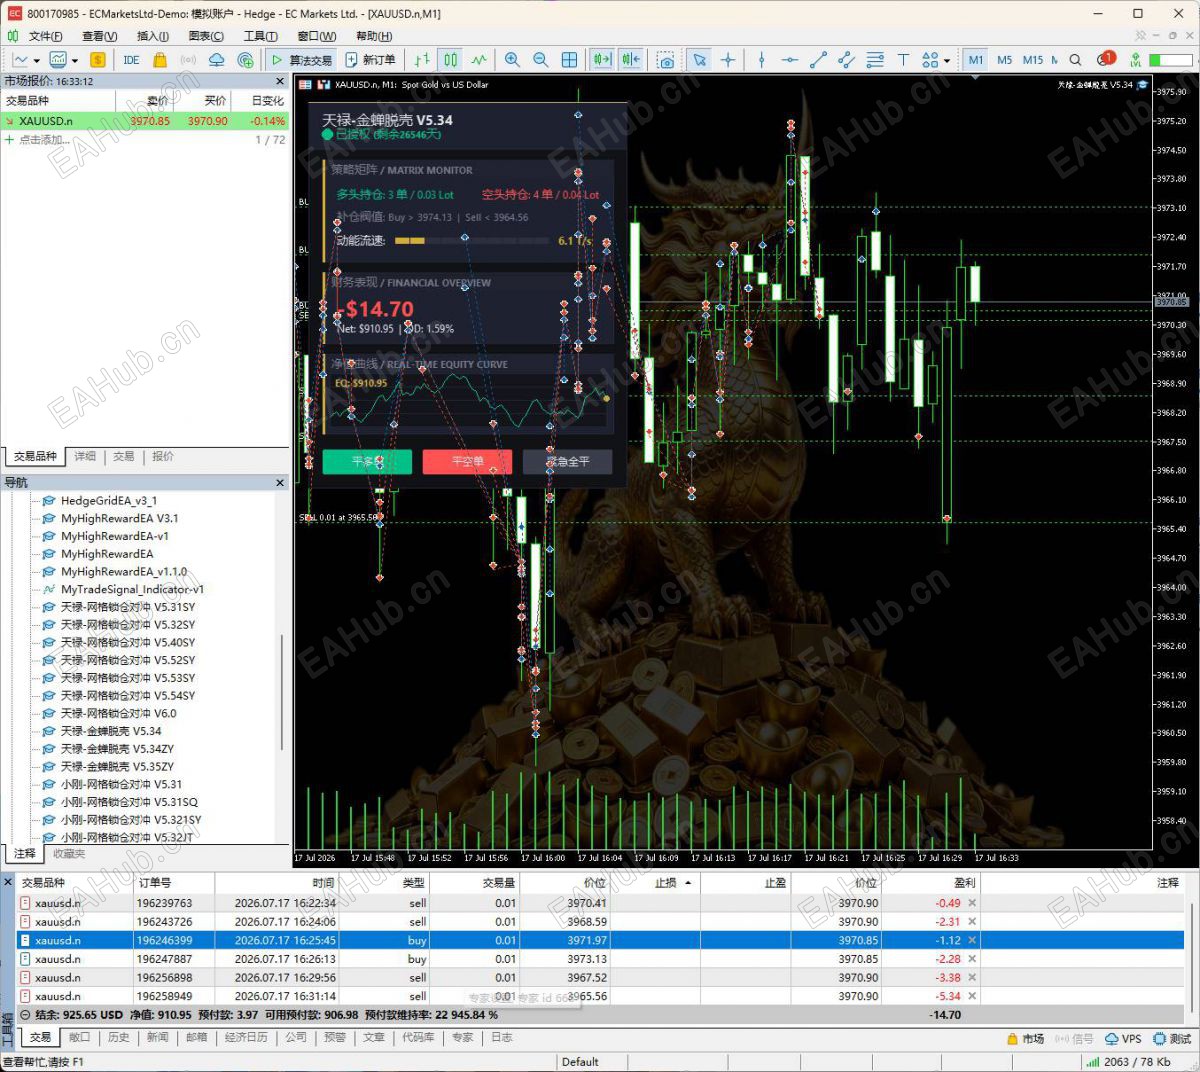Image resolution: width=1200 pixels, height=1072 pixels.
Task: Zoom in on the chart with magnifier plus
Action: click(x=512, y=60)
